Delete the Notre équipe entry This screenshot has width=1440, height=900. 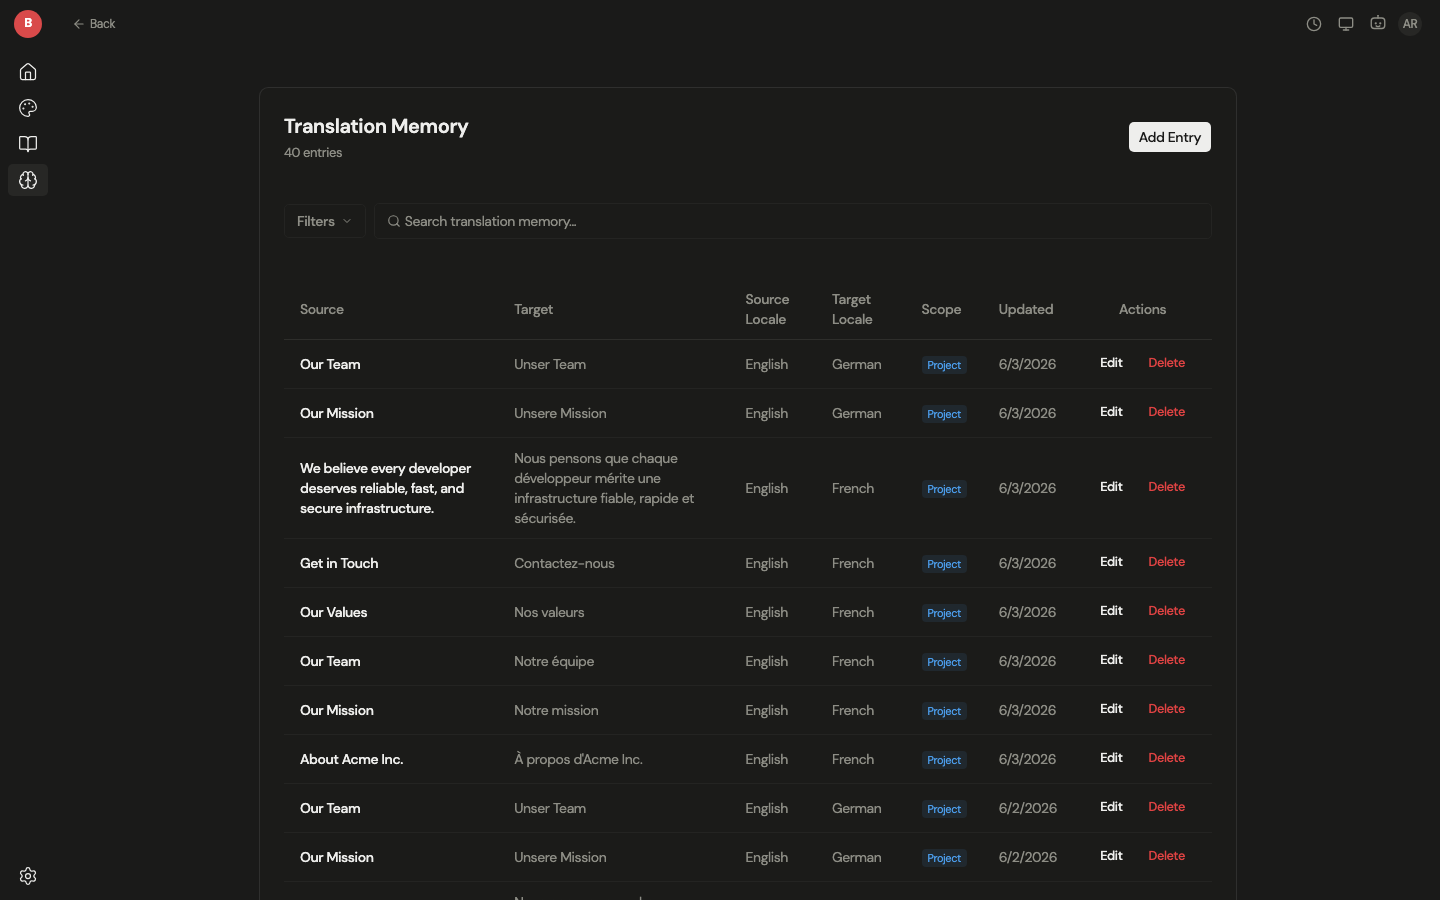[x=1166, y=660]
